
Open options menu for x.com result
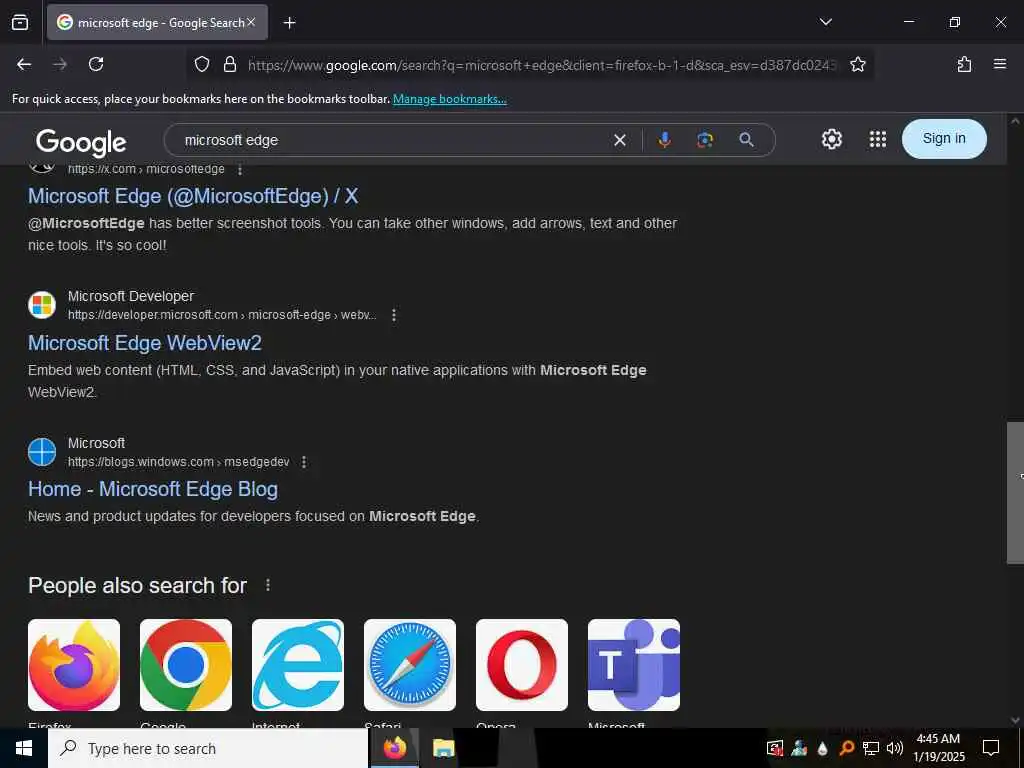click(x=240, y=169)
